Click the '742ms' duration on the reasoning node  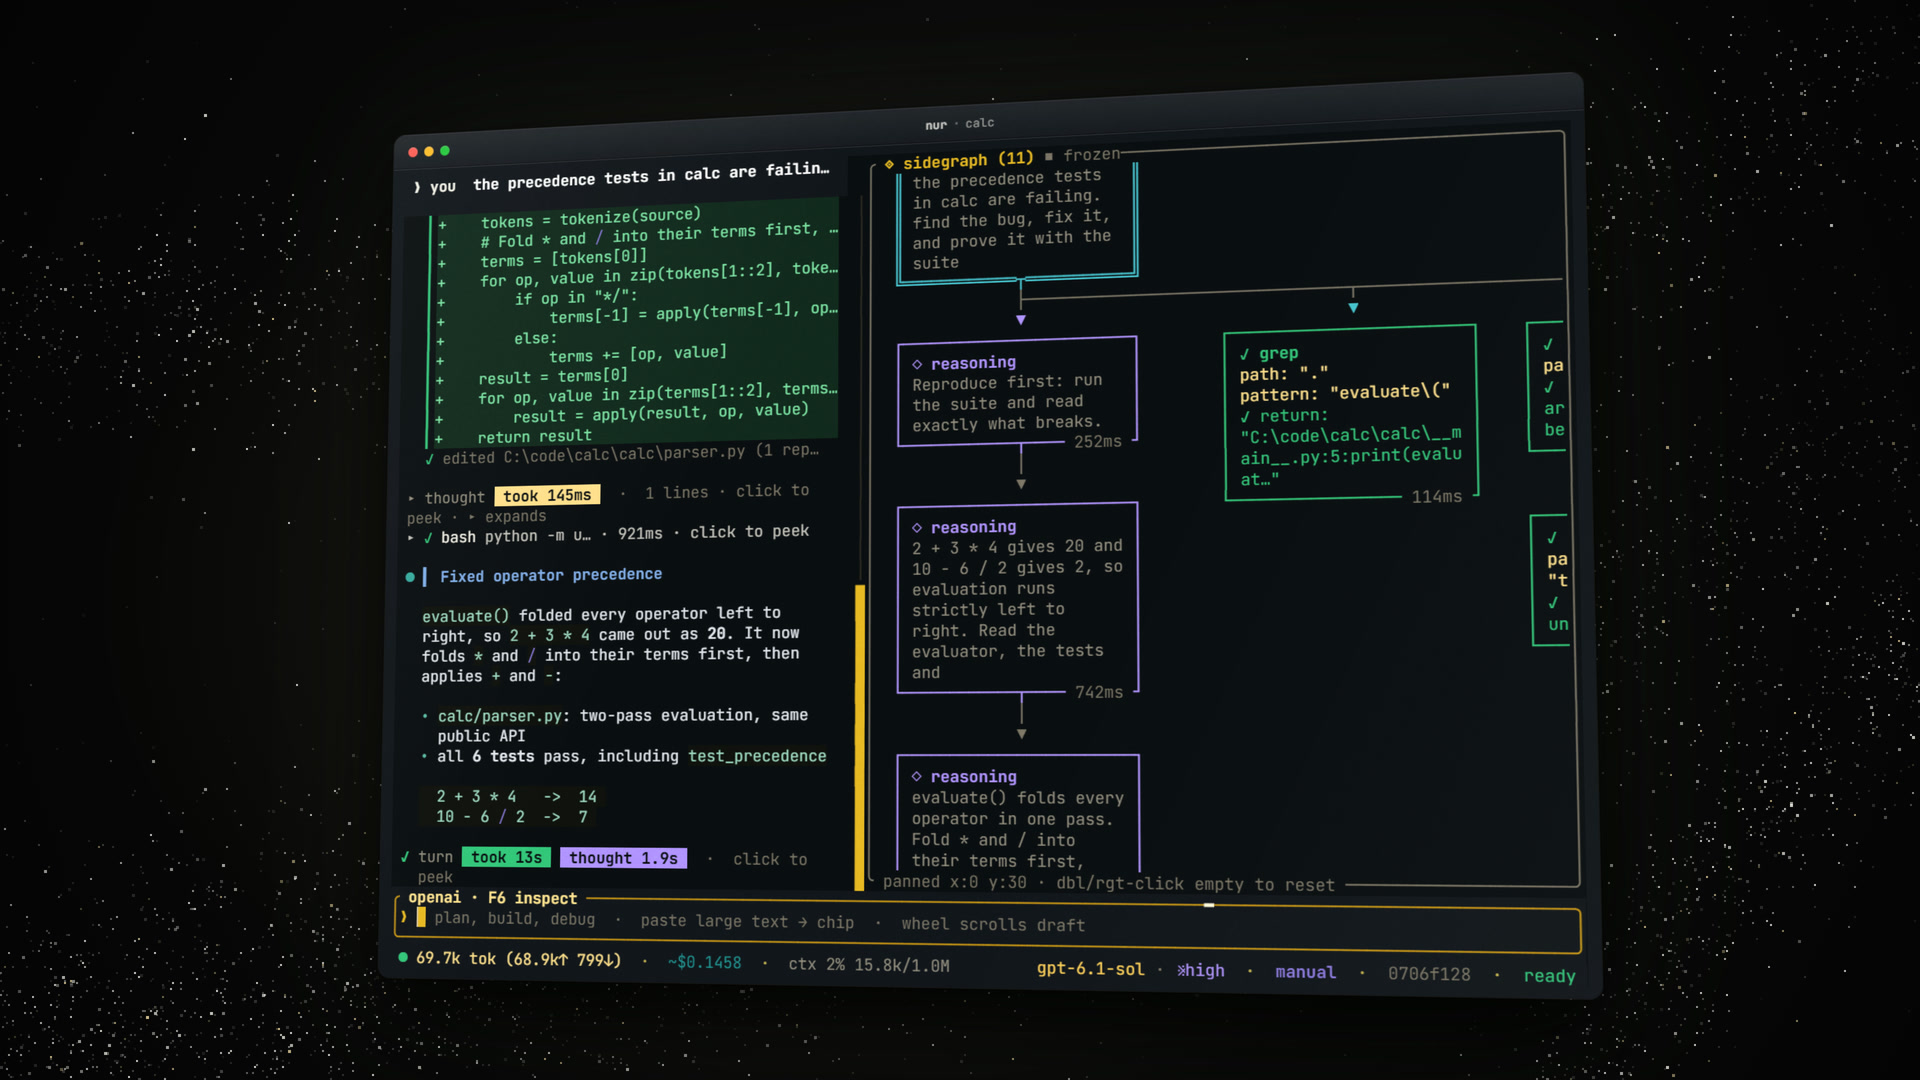click(1099, 692)
